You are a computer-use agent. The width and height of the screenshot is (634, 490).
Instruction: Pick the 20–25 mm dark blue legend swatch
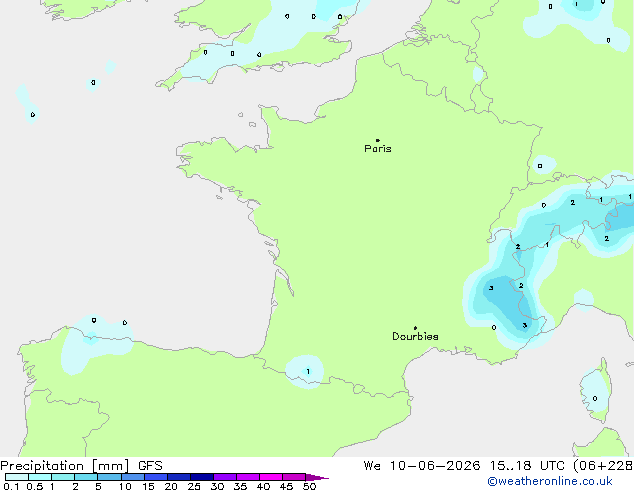coord(179,477)
